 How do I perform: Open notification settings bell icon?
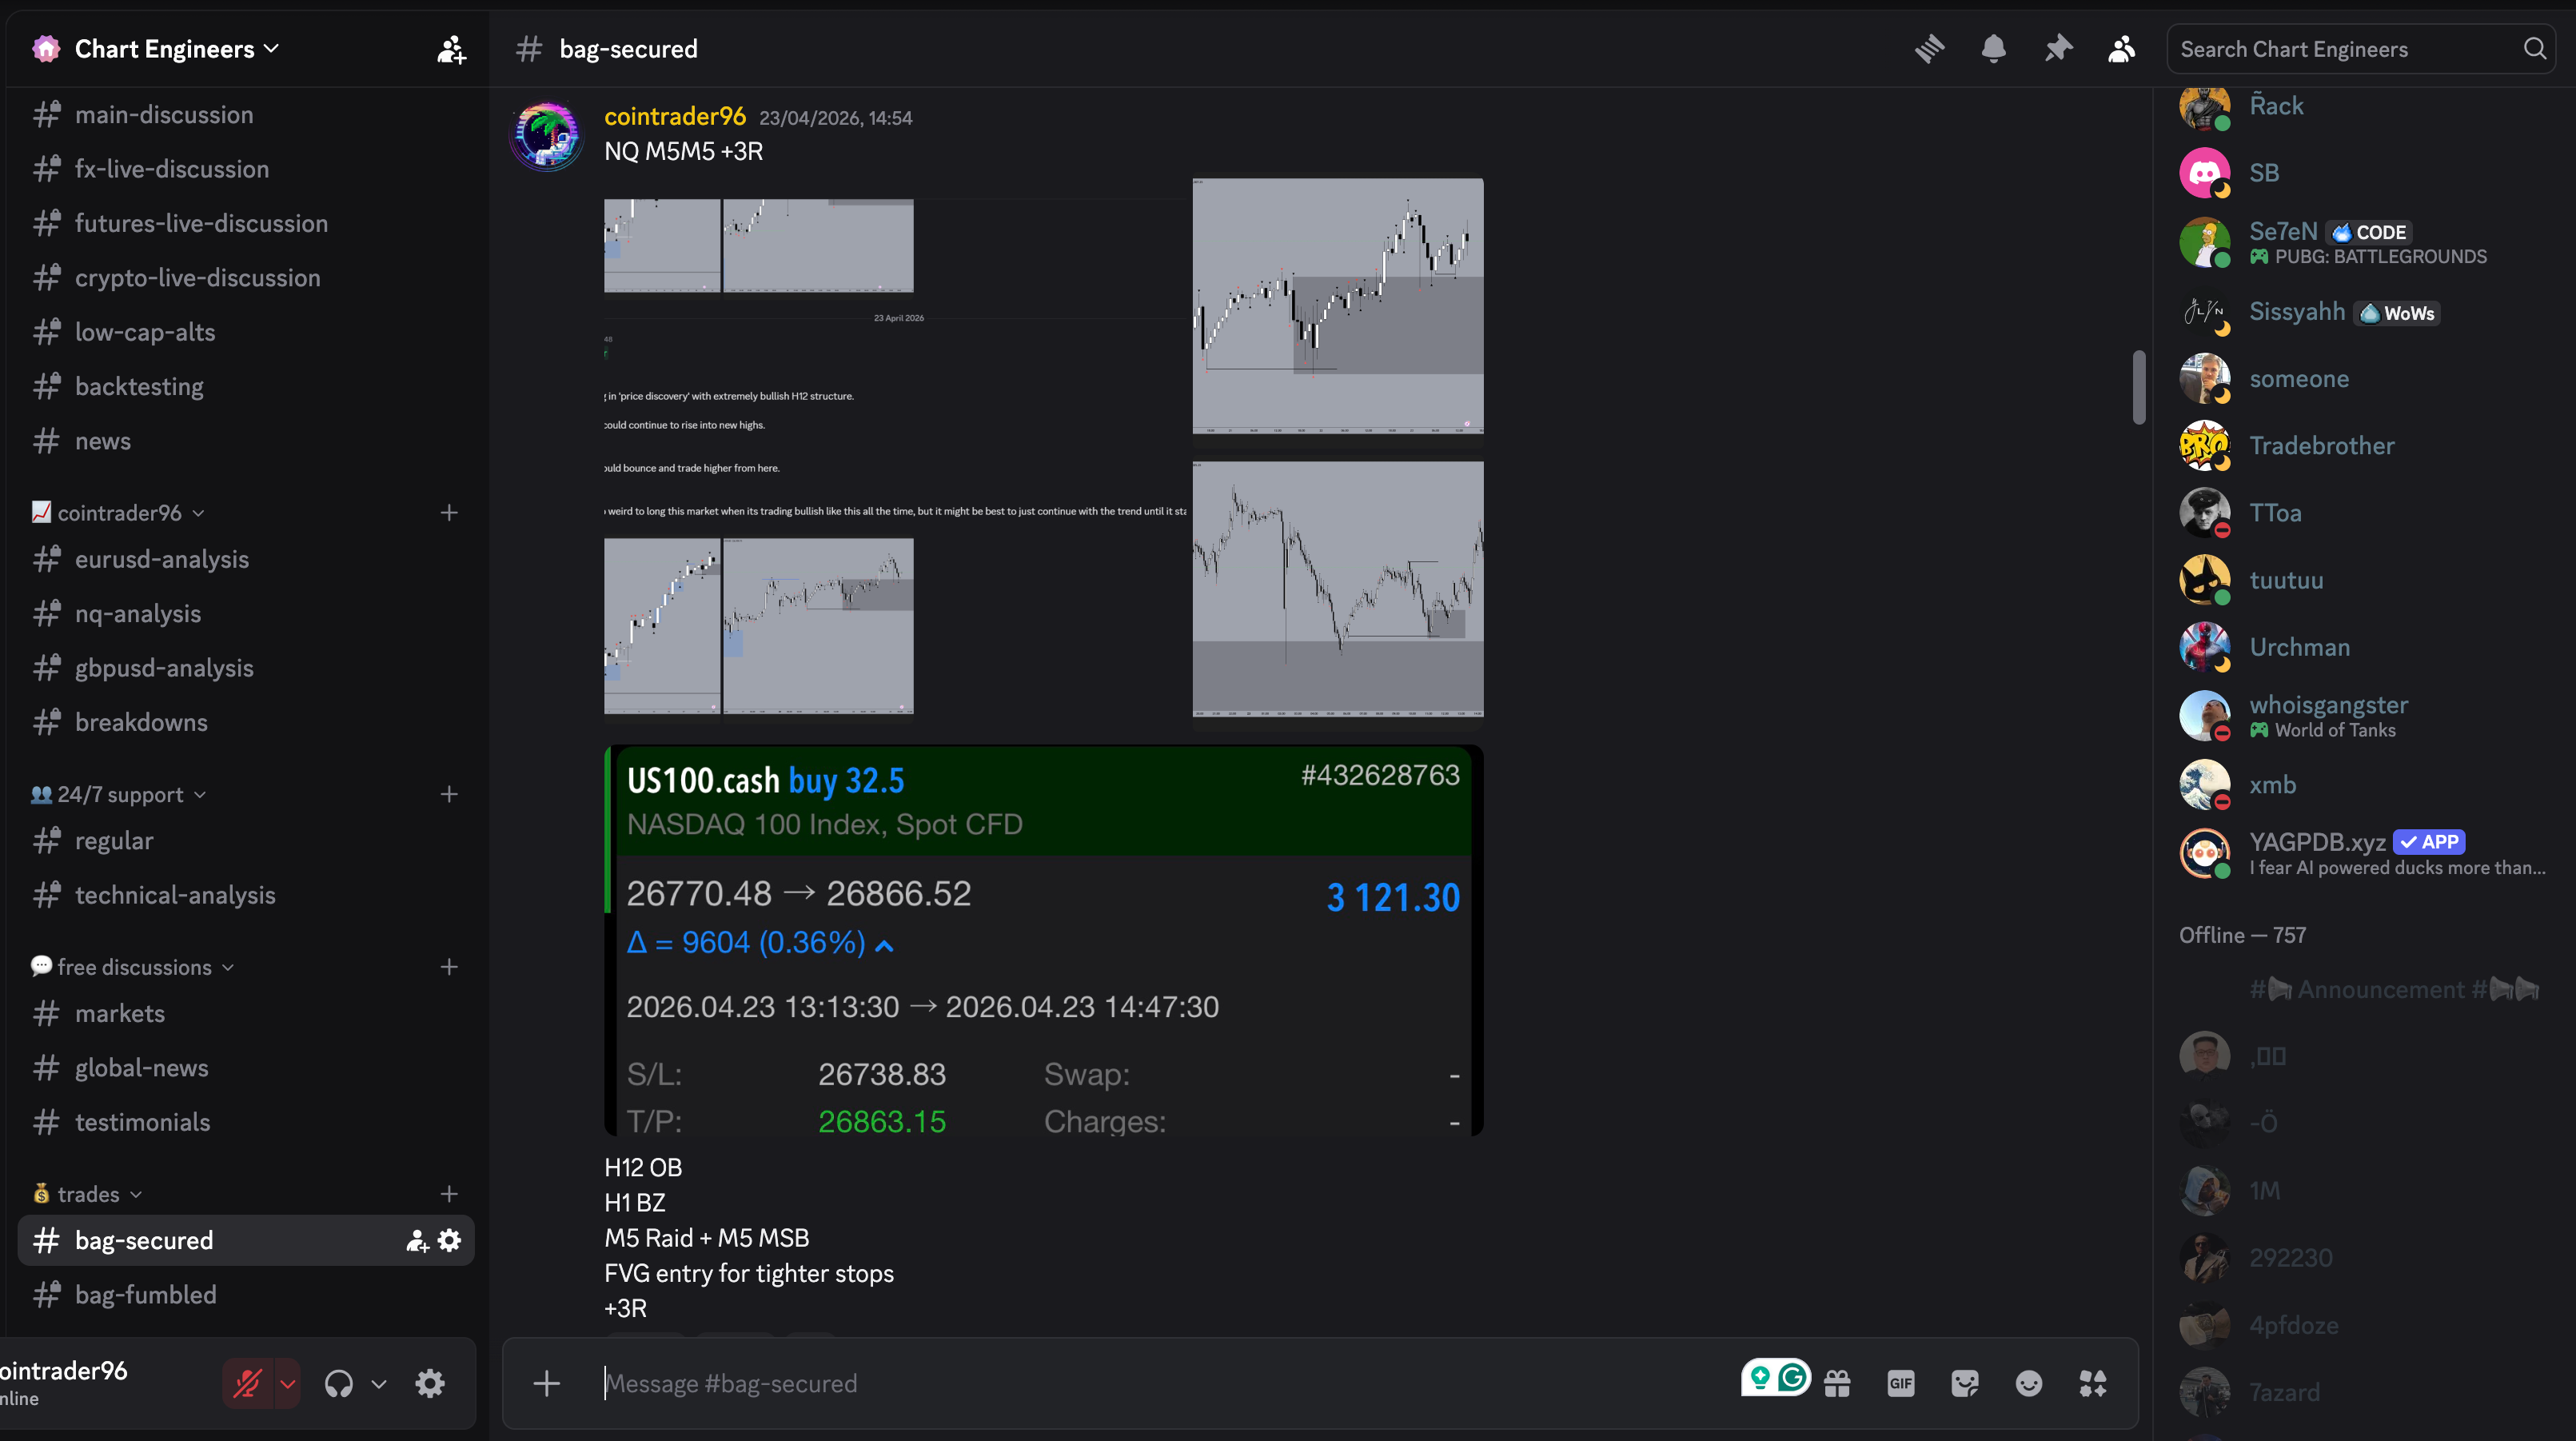point(1993,49)
